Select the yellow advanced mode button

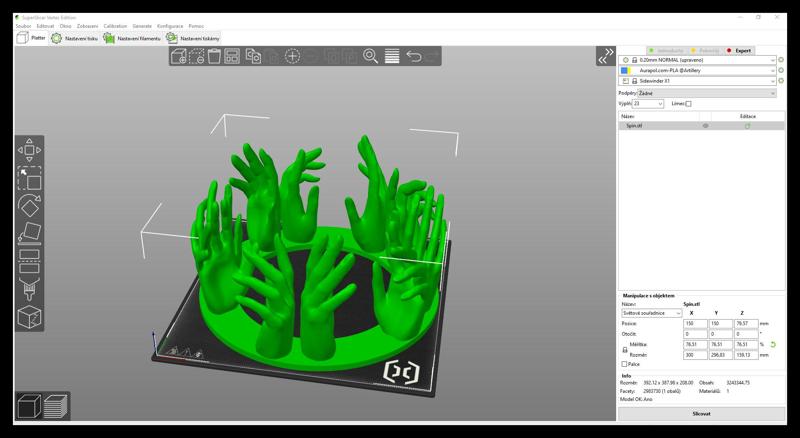705,51
